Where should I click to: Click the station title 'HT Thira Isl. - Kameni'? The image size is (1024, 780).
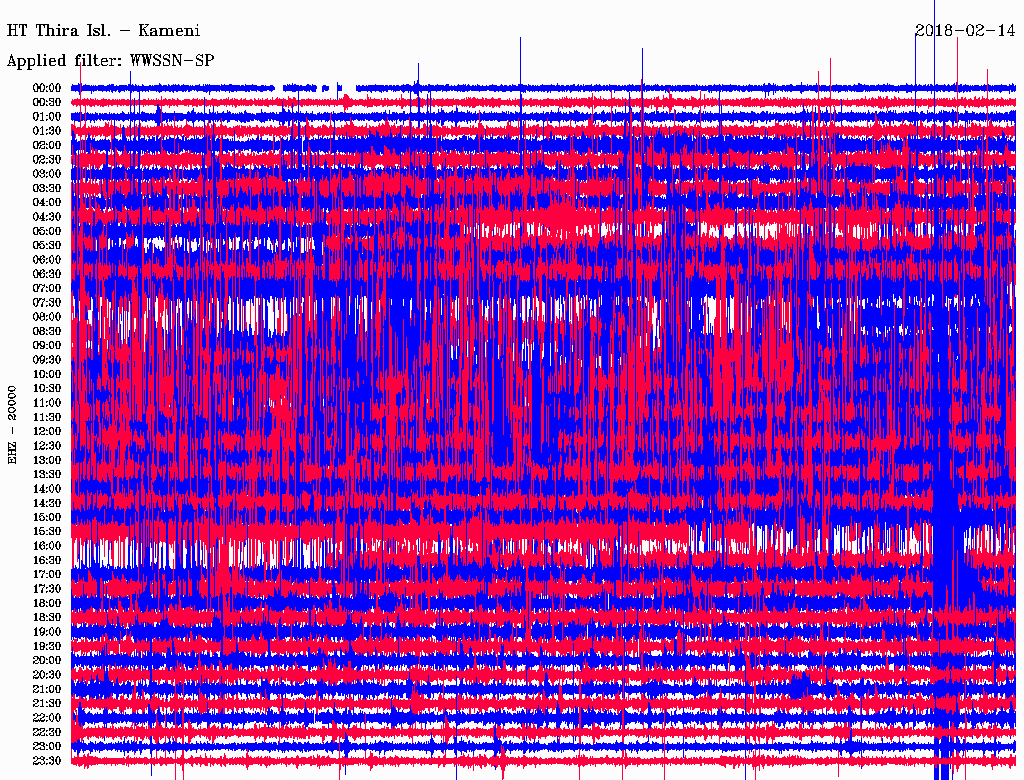click(x=103, y=31)
